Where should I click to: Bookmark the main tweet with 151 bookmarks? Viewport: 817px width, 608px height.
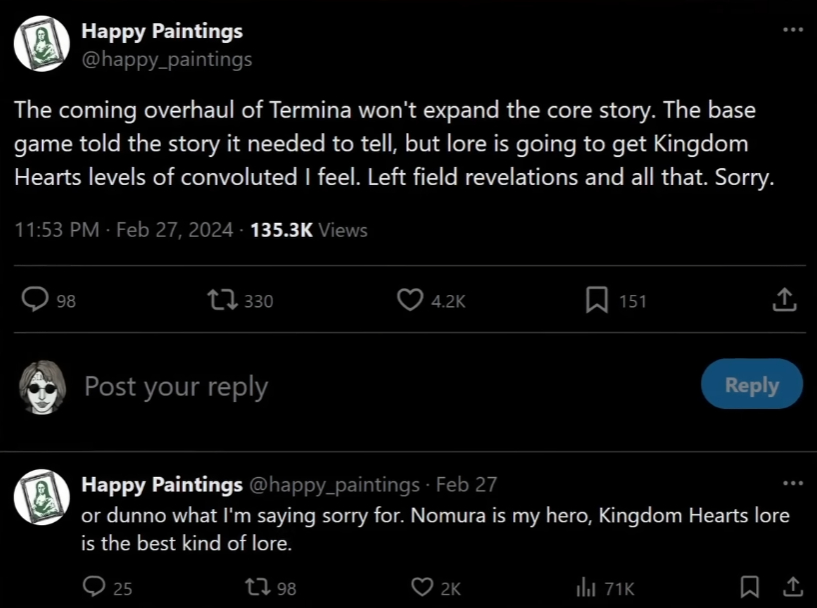pyautogui.click(x=597, y=300)
